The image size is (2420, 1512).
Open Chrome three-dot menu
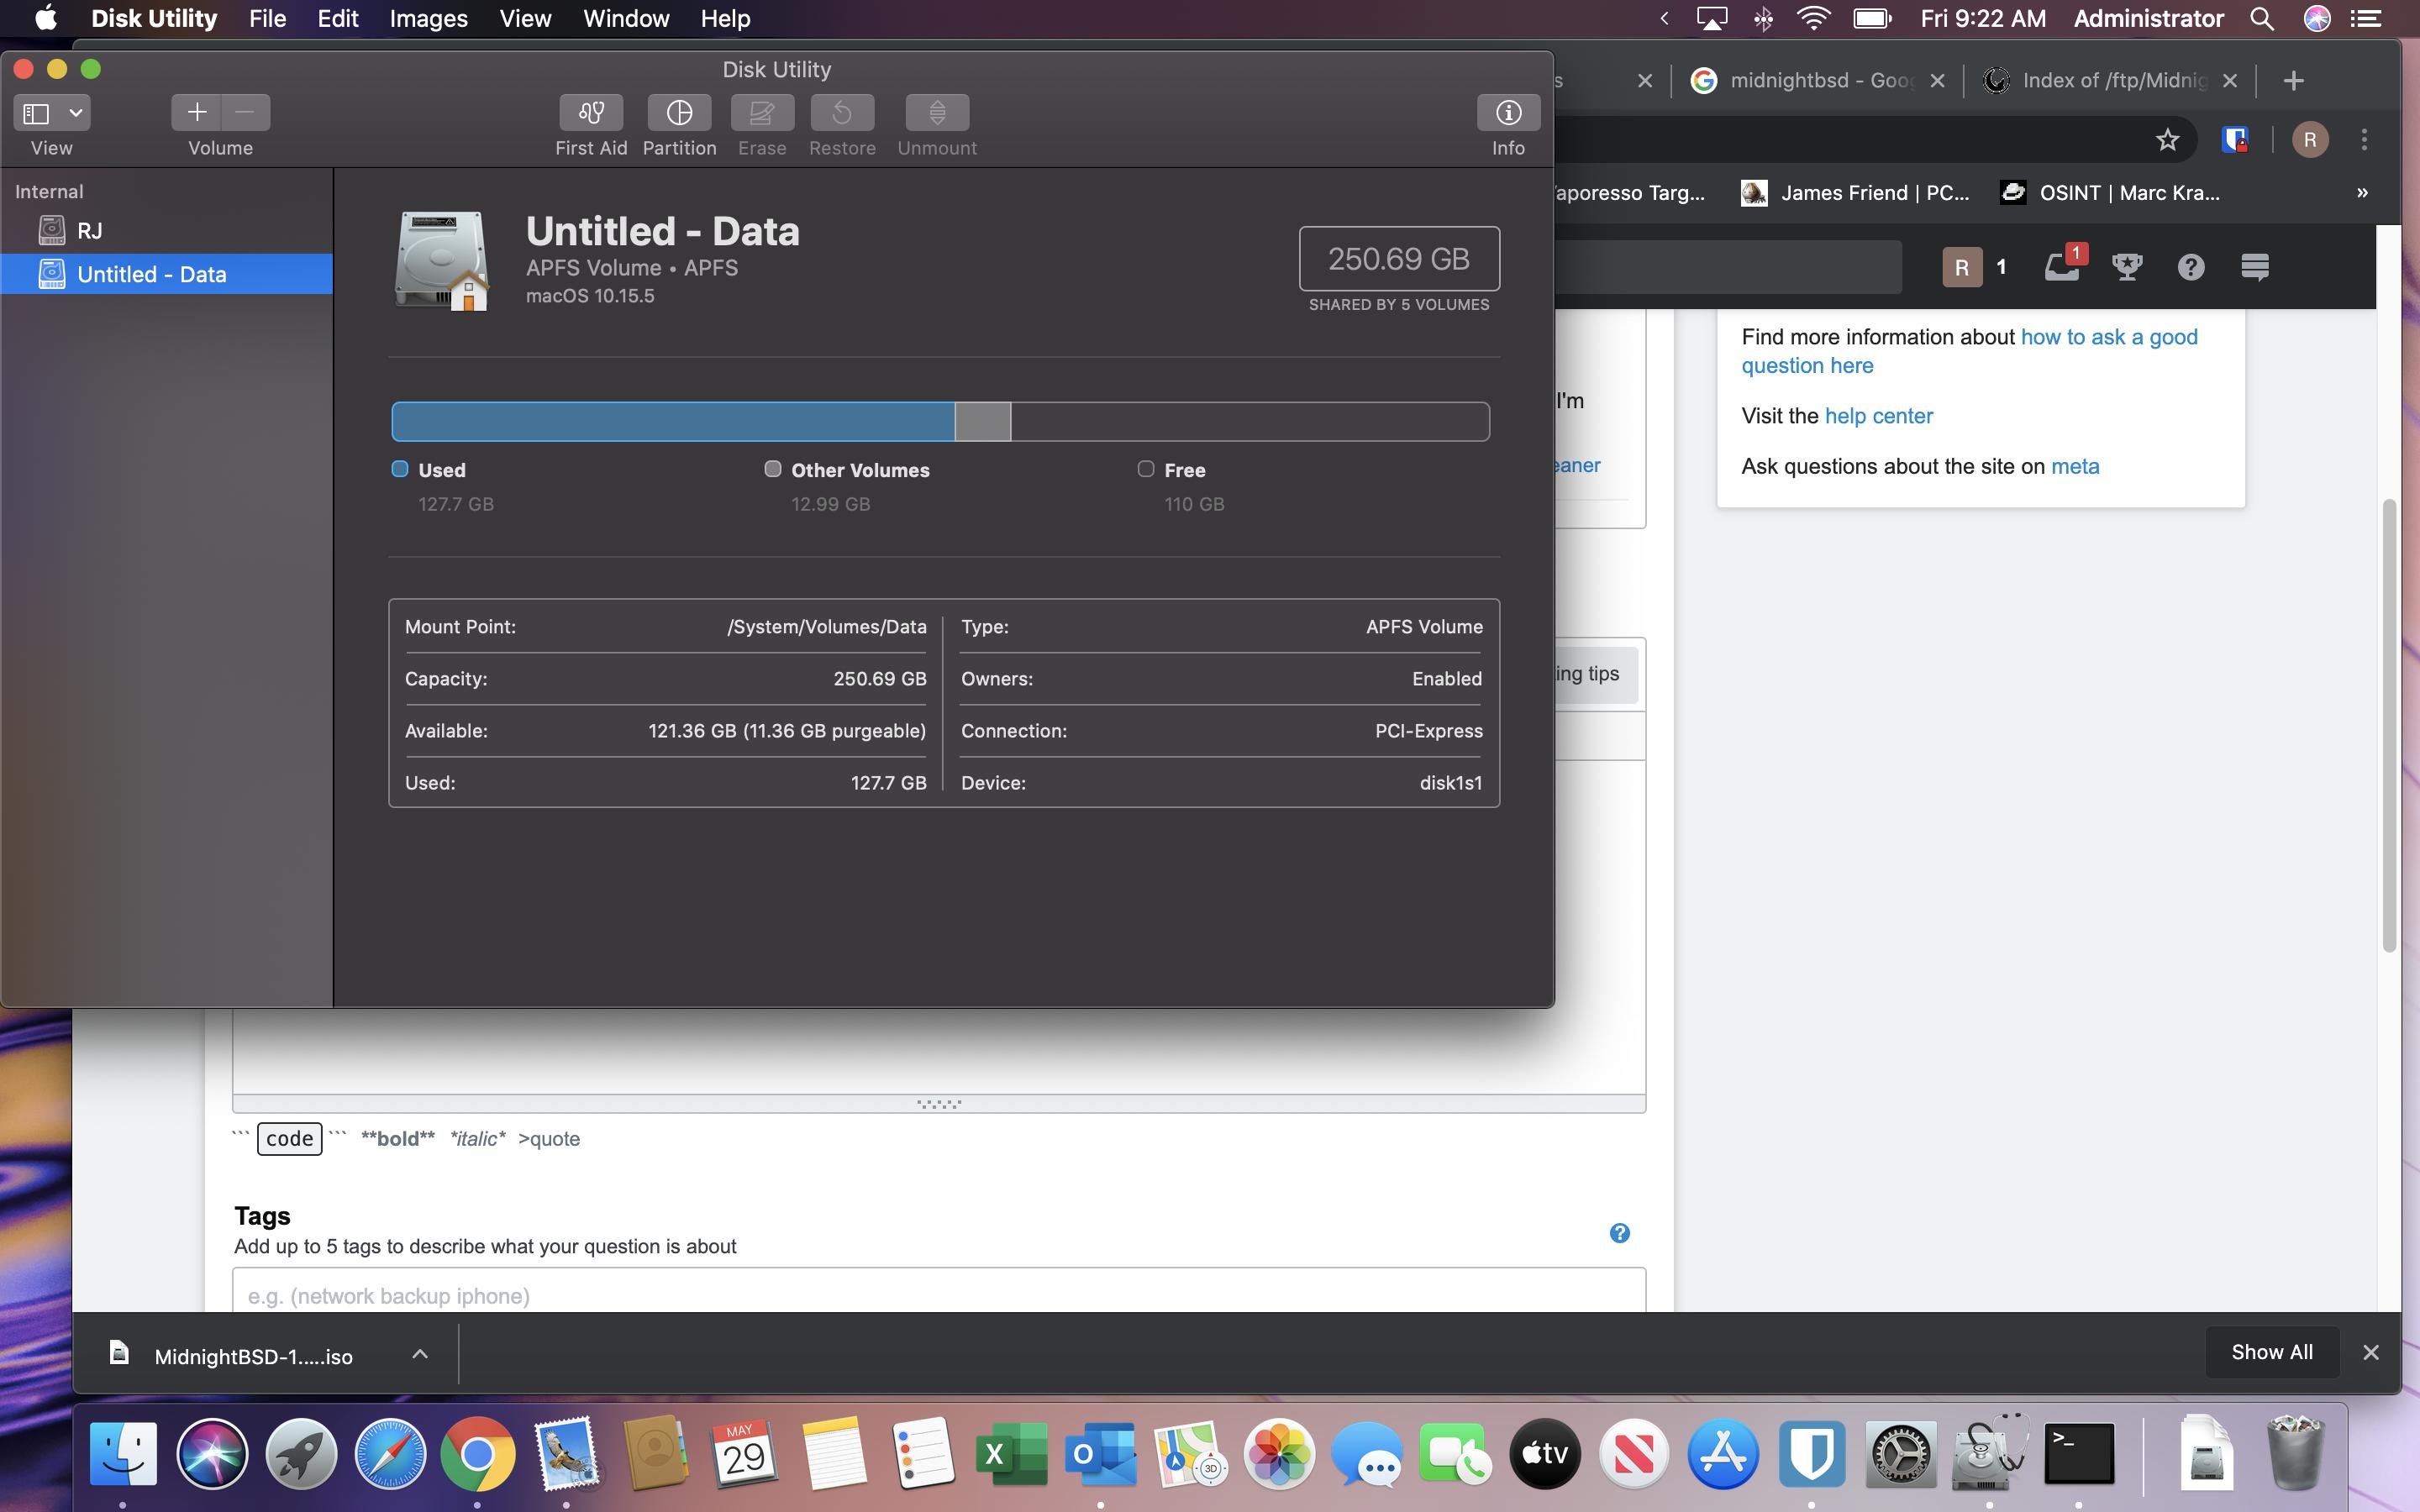coord(2364,140)
